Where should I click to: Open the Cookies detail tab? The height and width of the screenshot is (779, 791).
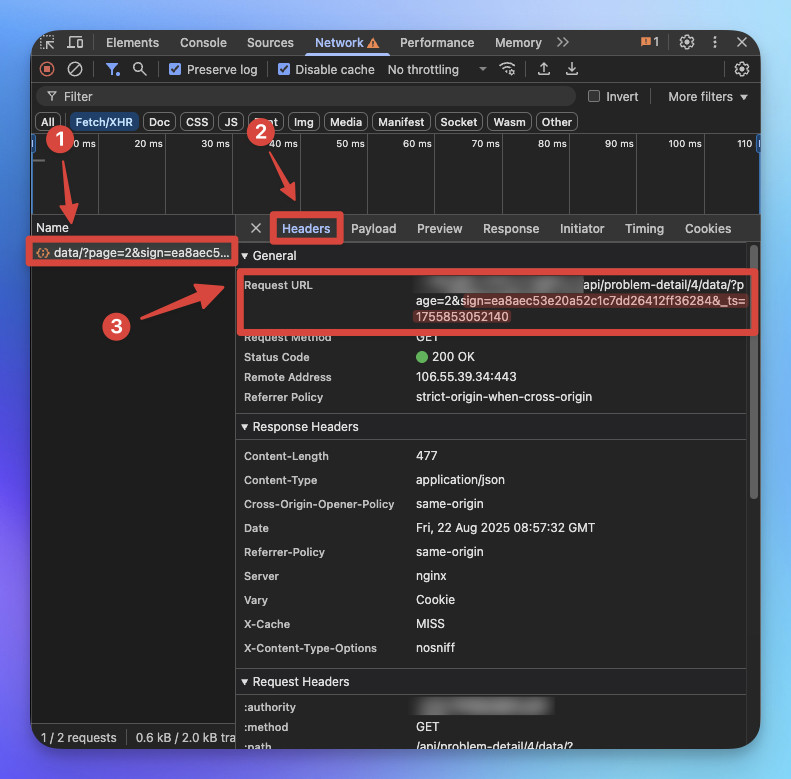point(708,229)
